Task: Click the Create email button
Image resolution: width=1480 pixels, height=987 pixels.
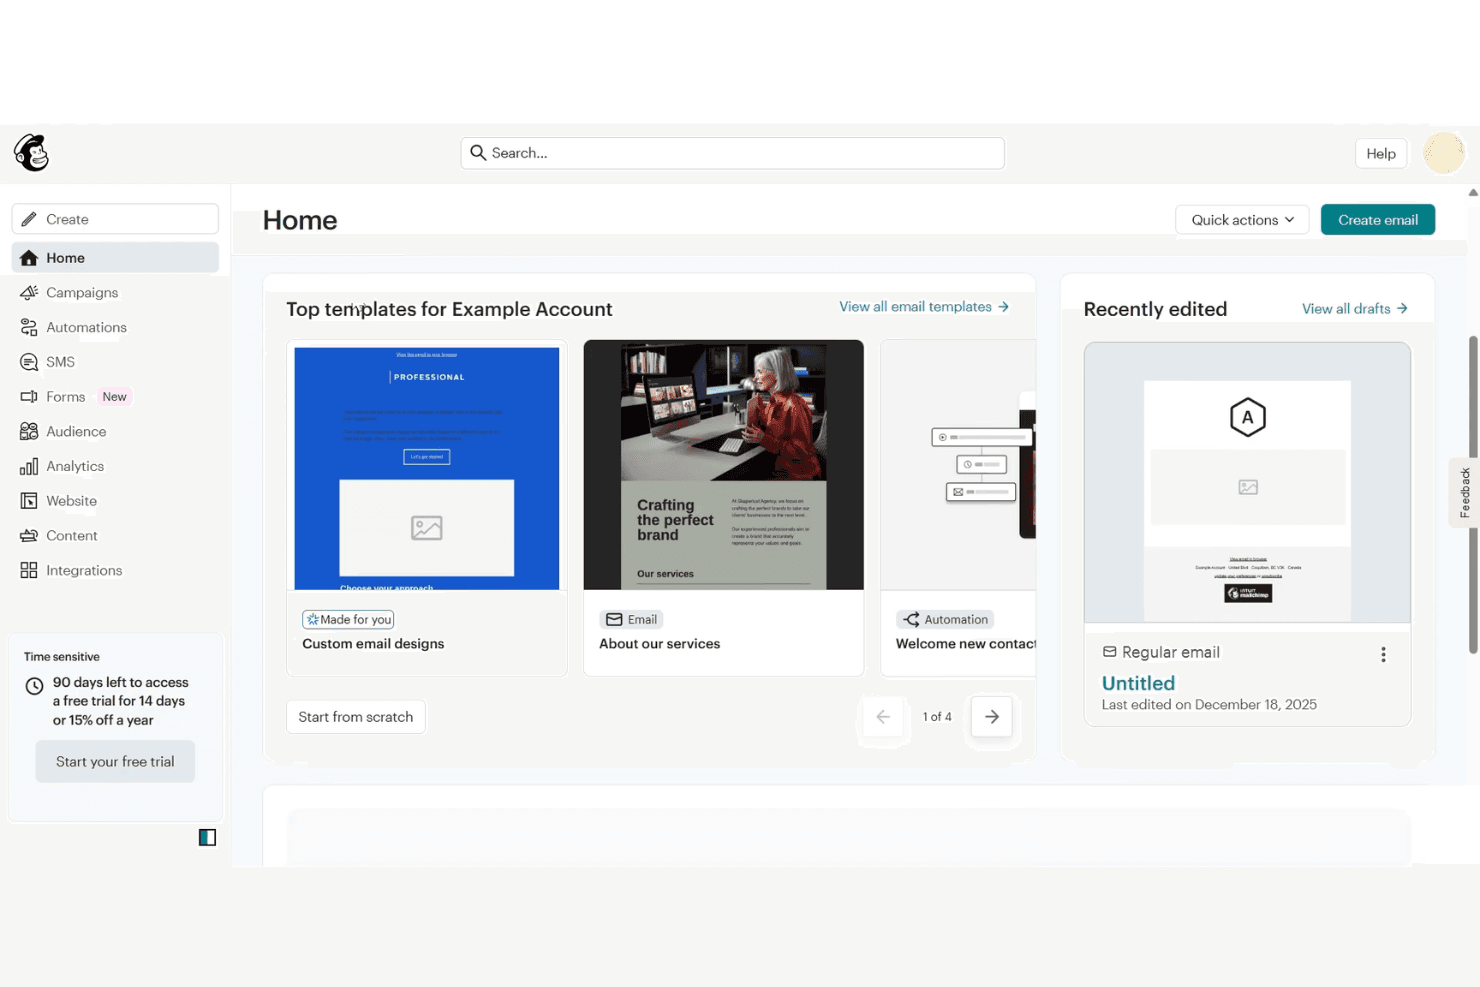Action: pos(1378,220)
